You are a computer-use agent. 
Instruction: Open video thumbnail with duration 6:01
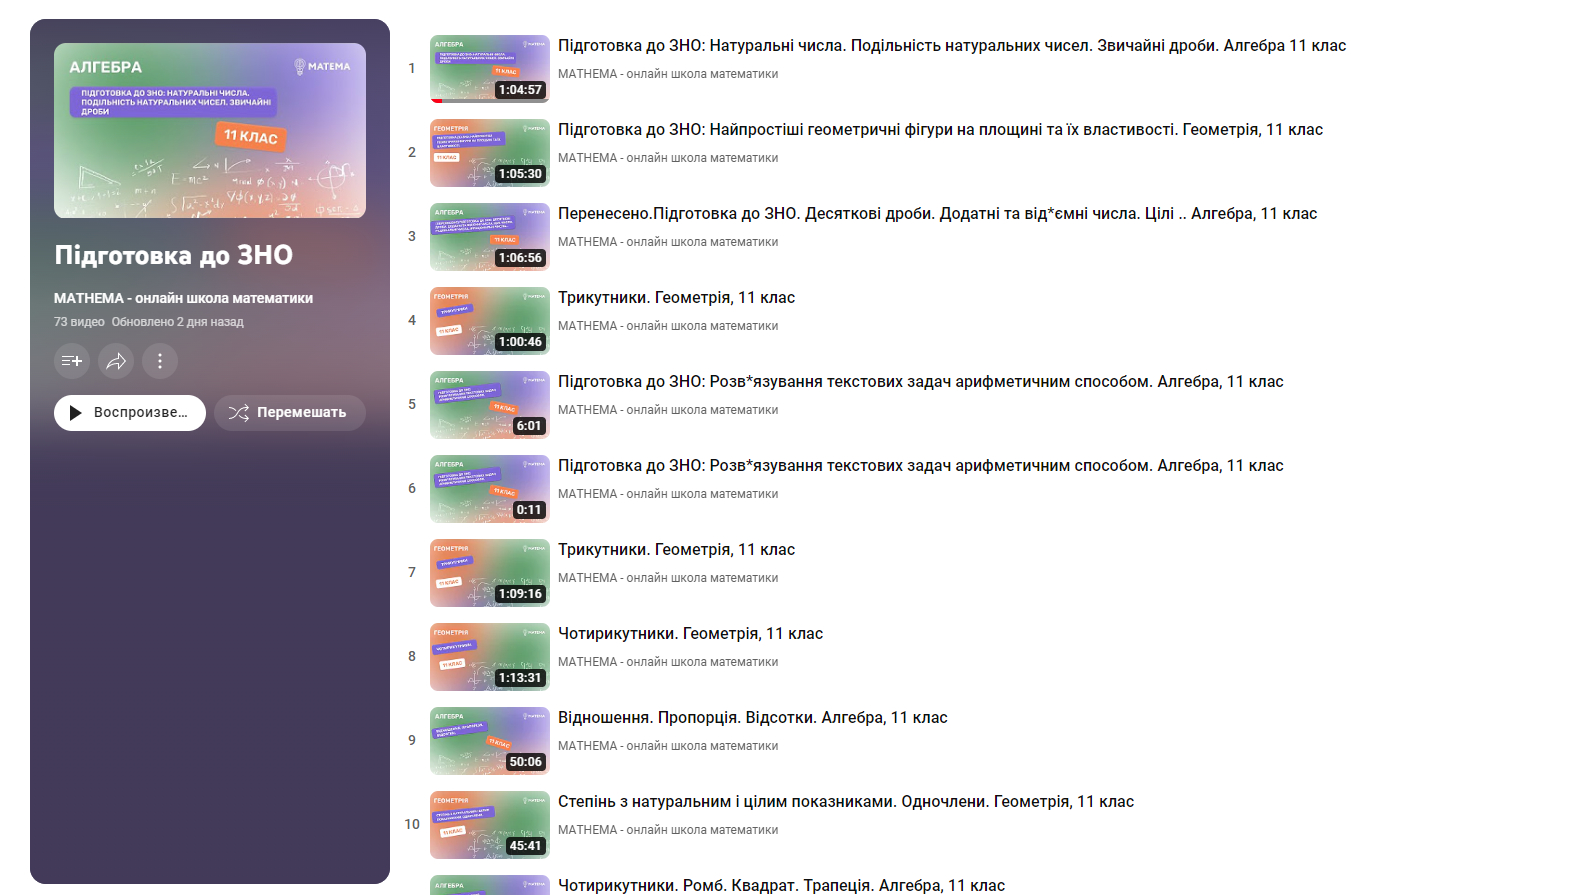coord(490,405)
